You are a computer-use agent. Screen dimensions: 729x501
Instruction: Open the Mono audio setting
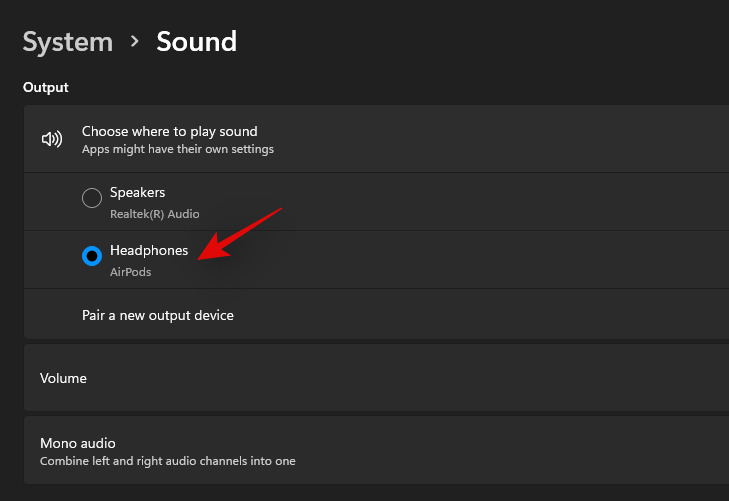pyautogui.click(x=377, y=450)
